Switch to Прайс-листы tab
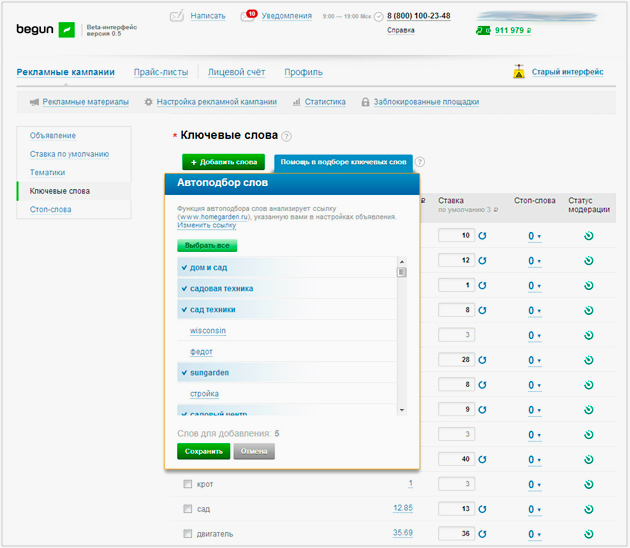The image size is (630, 548). 163,72
